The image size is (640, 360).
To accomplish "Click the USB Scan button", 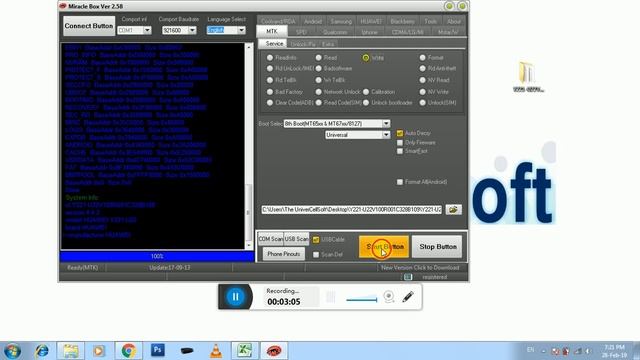I will click(x=296, y=239).
